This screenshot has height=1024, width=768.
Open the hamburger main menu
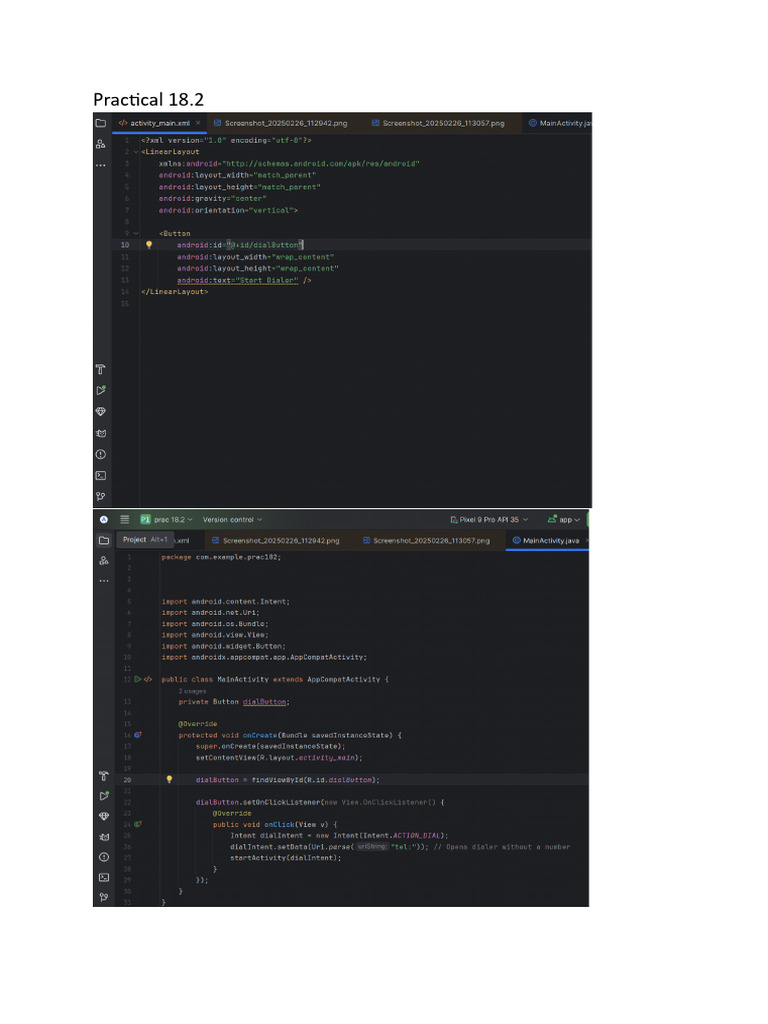click(x=124, y=520)
